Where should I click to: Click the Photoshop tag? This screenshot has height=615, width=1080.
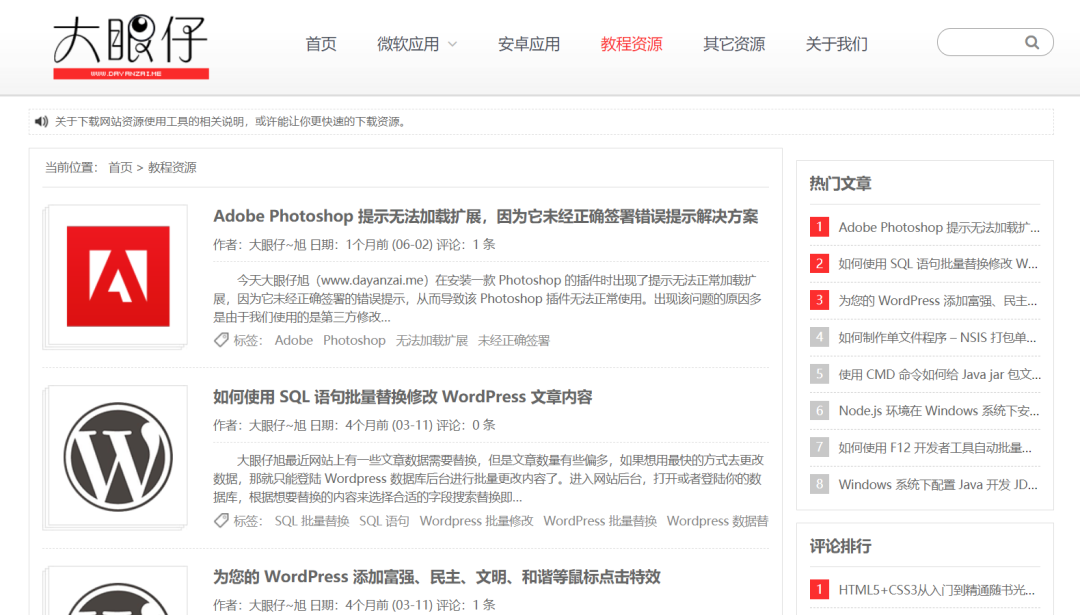coord(354,340)
